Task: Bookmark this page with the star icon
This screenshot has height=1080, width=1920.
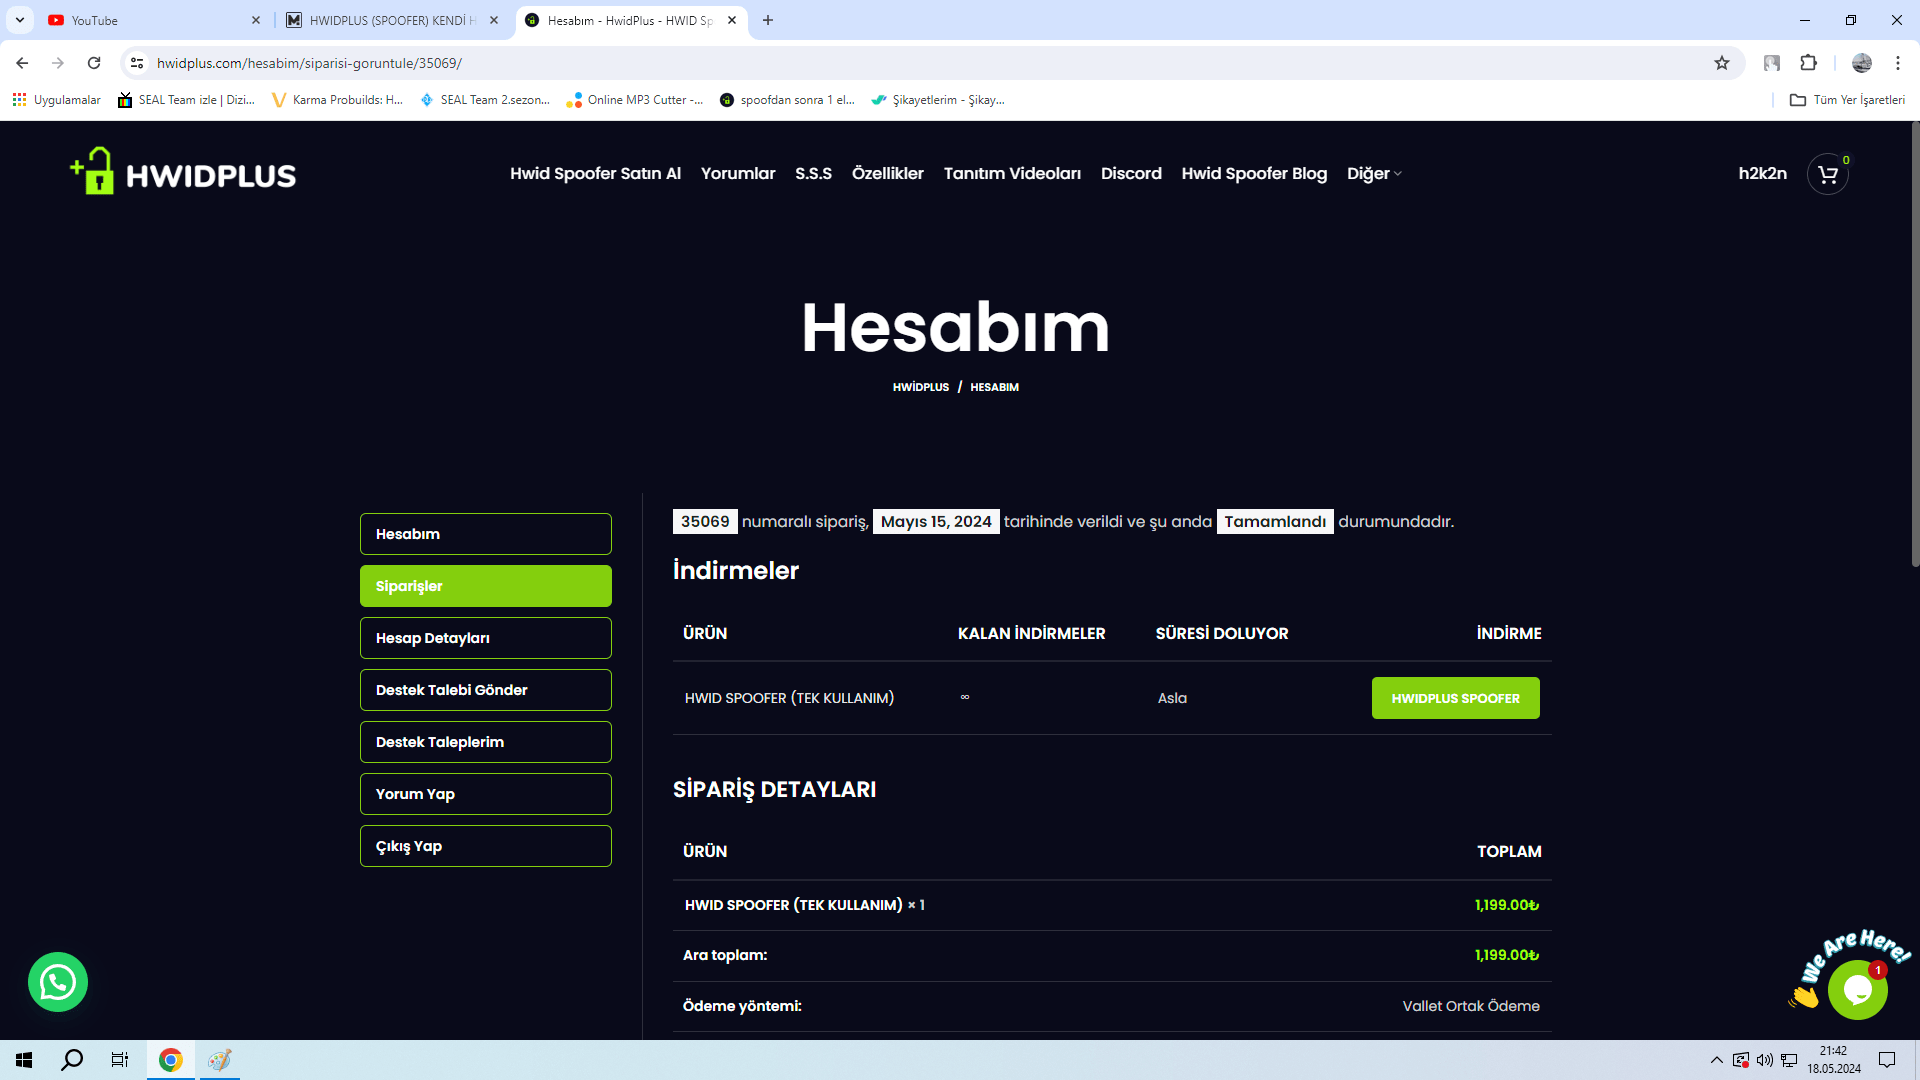Action: pyautogui.click(x=1722, y=63)
